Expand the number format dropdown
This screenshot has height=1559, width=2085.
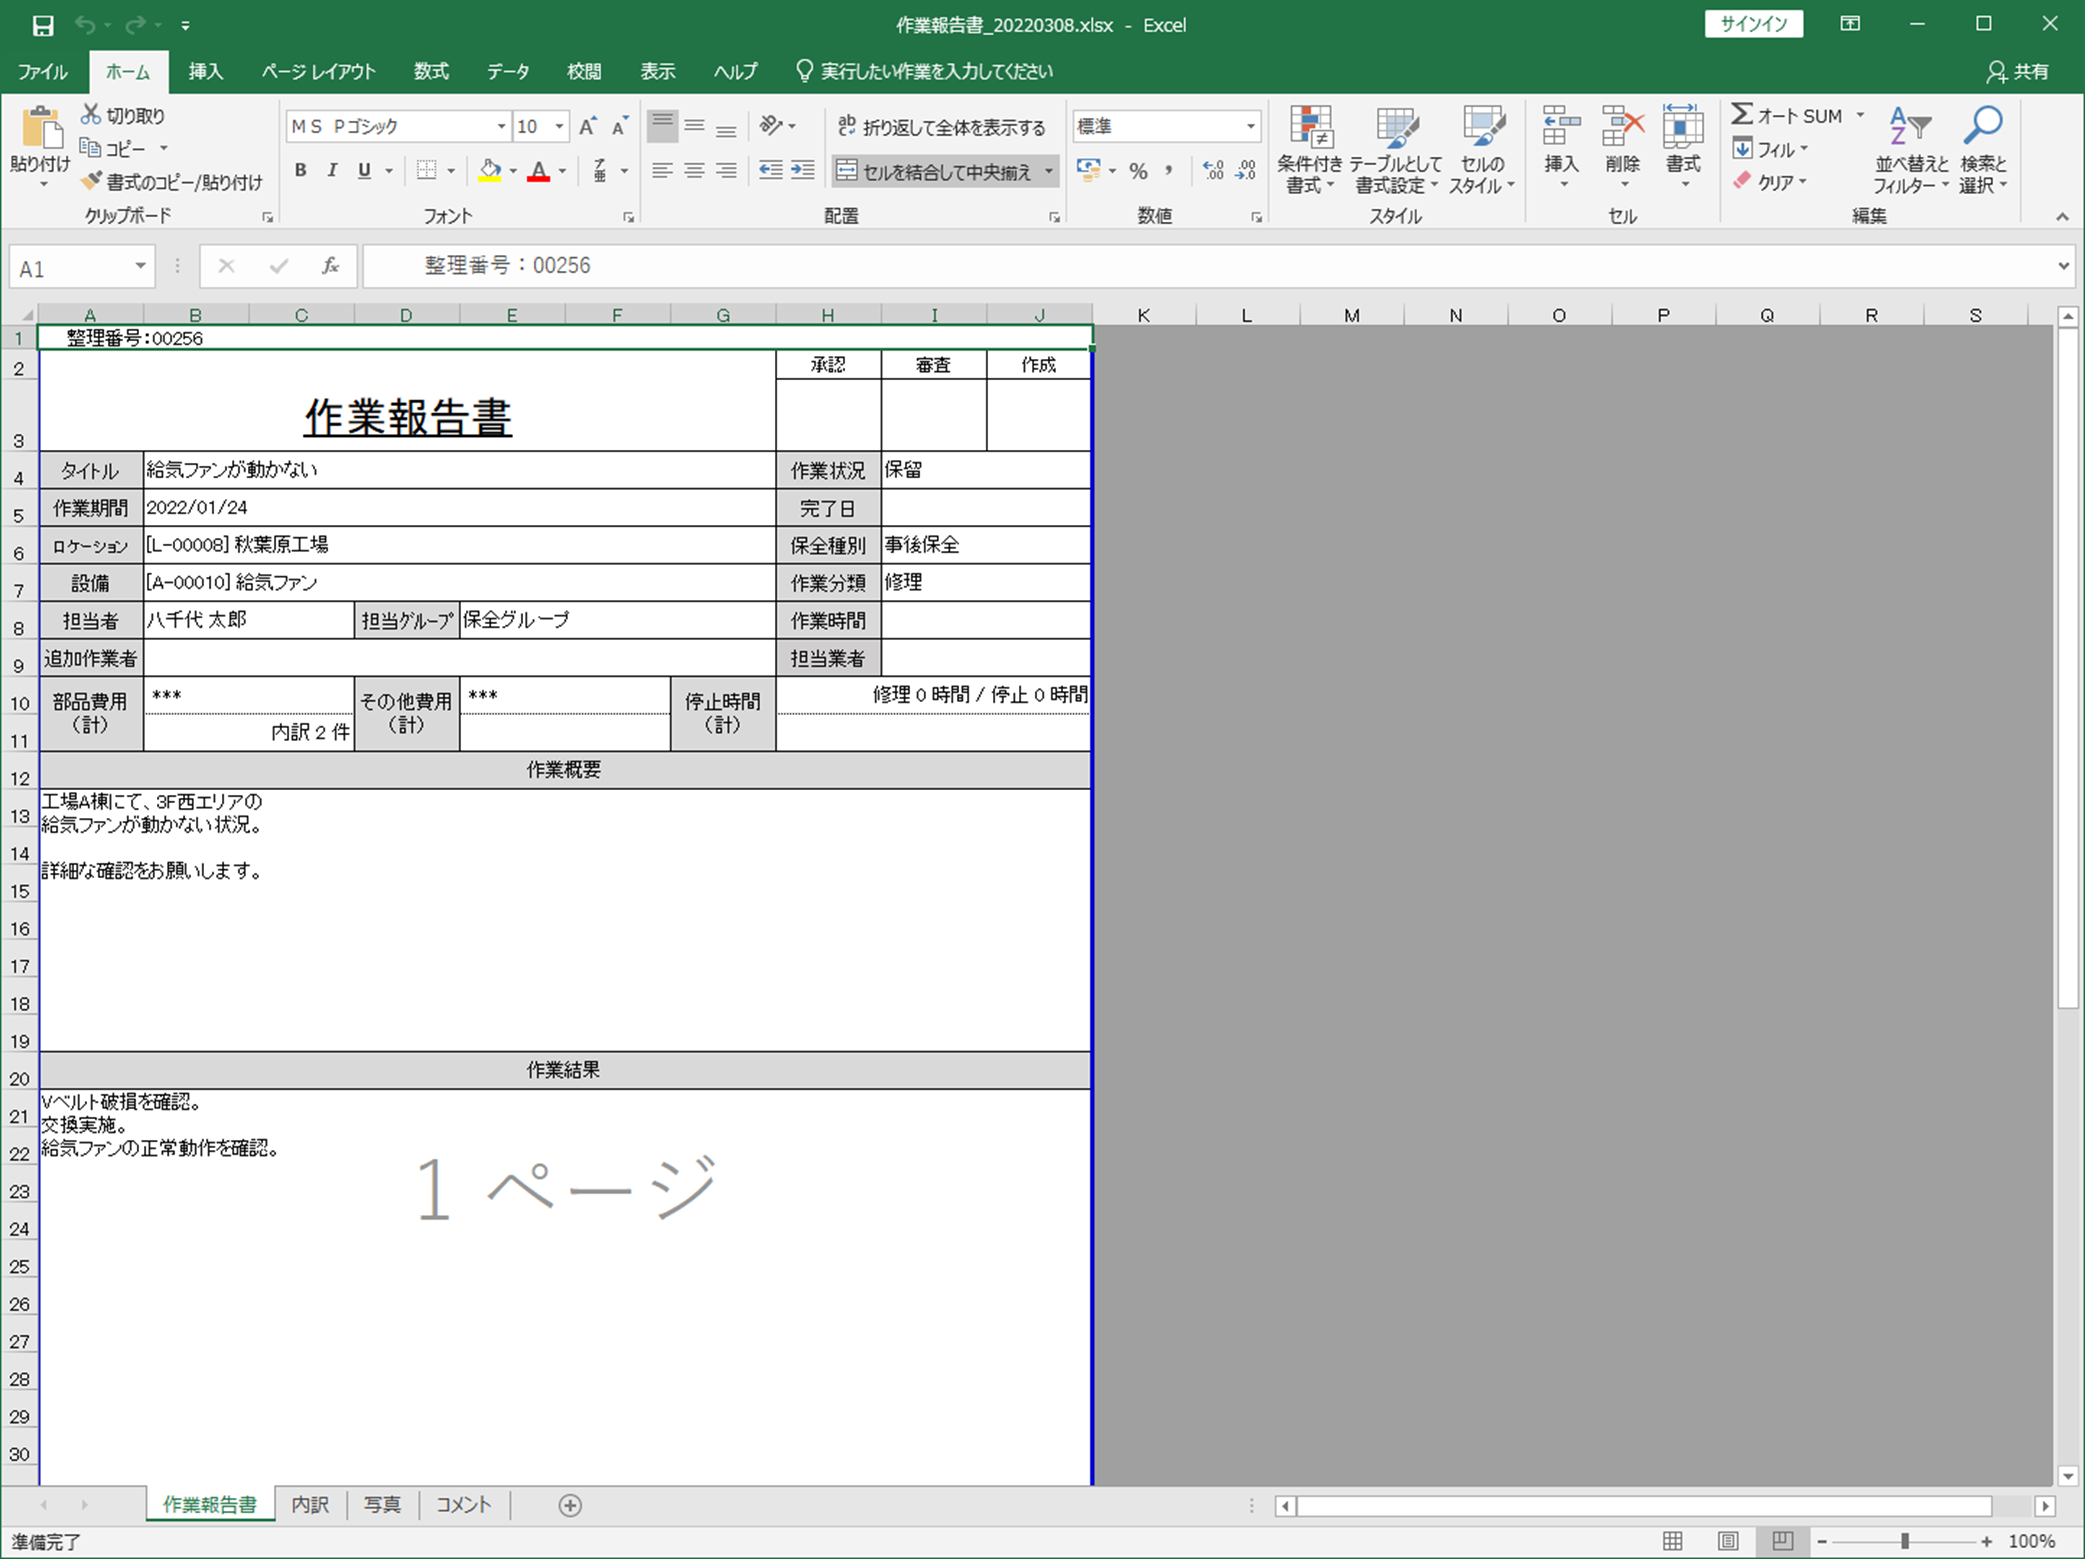point(1250,127)
